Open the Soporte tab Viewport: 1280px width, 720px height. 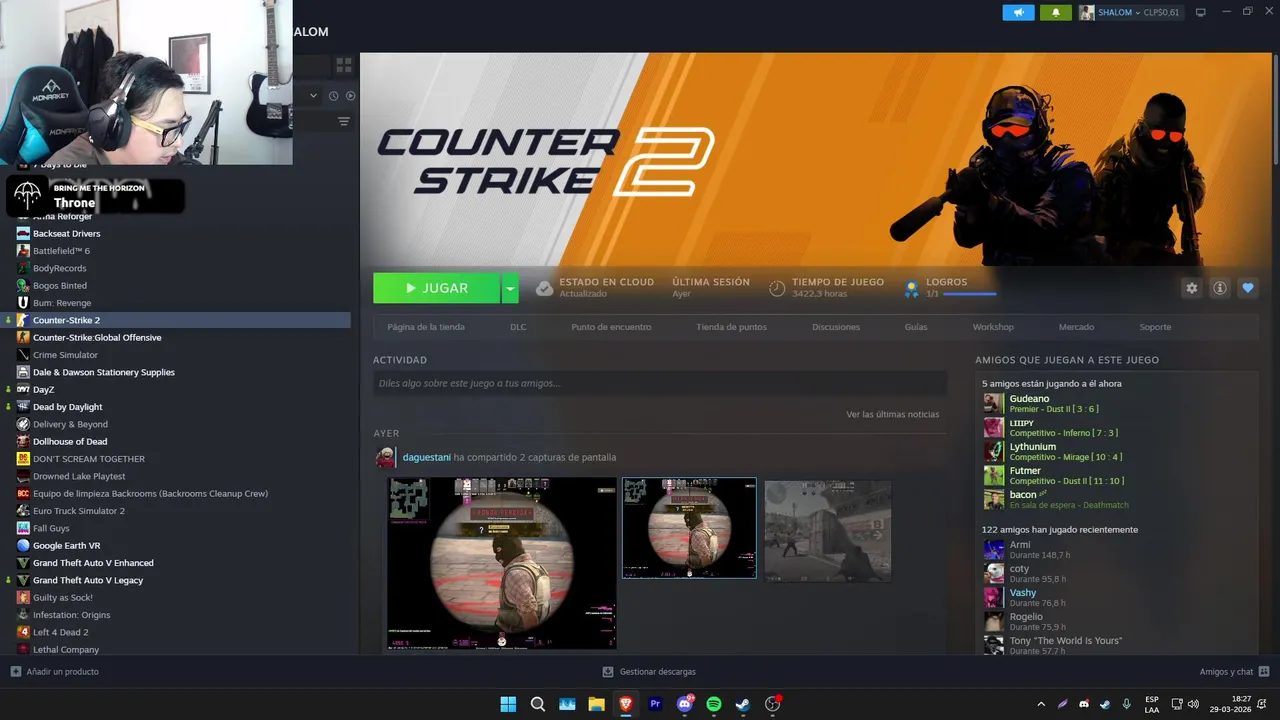pos(1155,327)
